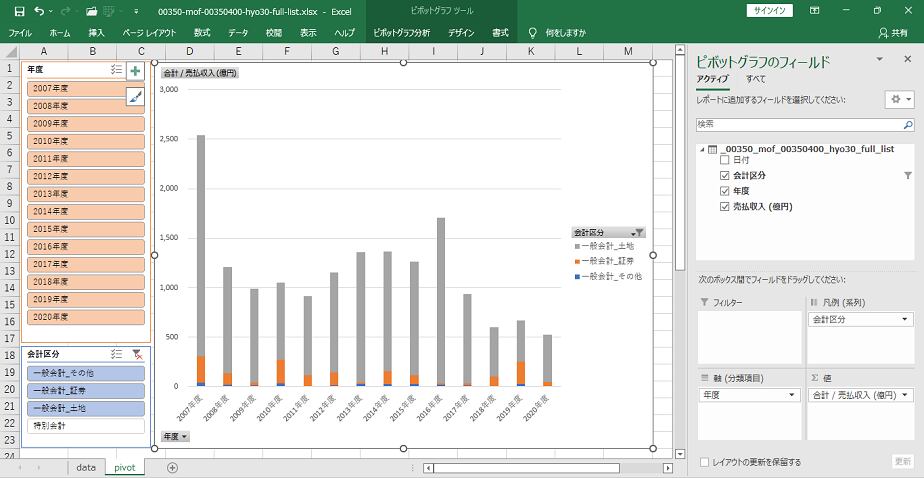Click the サインイン button
Viewport: 924px width, 478px height.
point(769,11)
